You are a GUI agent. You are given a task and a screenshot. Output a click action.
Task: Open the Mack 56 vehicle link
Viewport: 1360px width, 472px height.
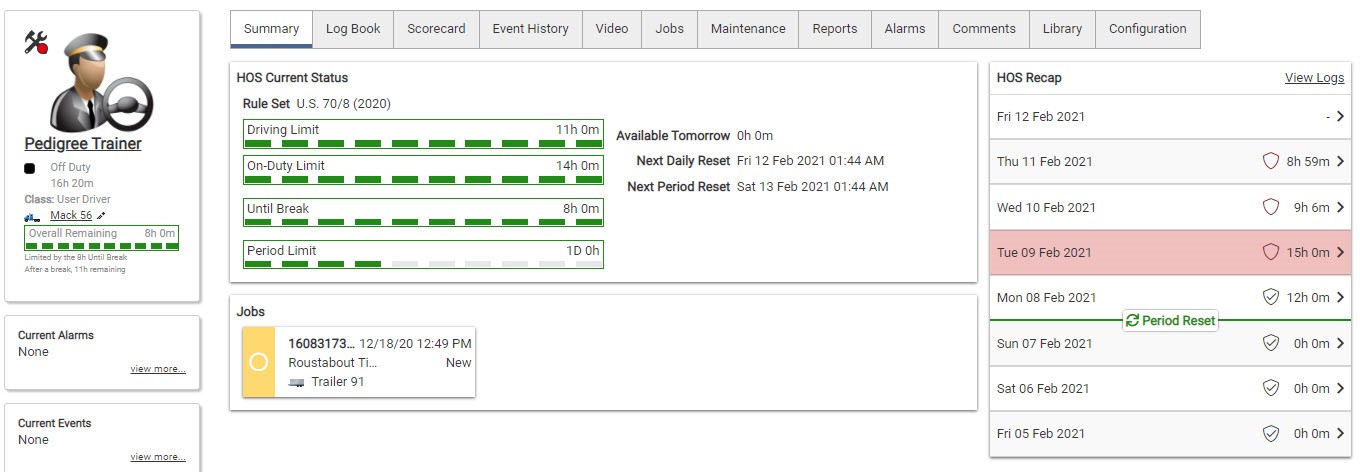(x=71, y=216)
